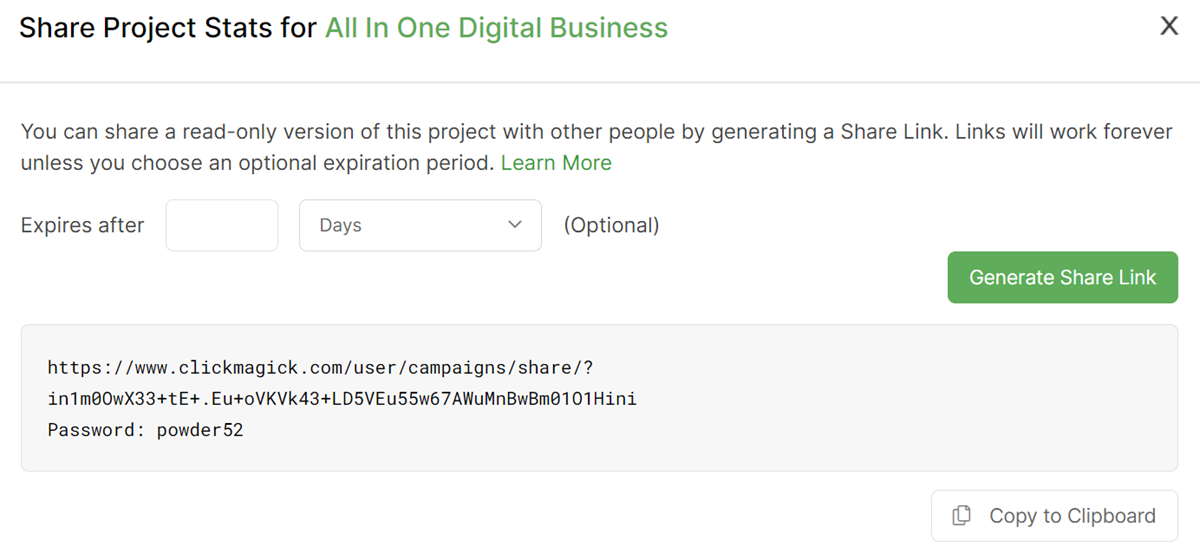Viewport: 1200px width, 560px height.
Task: Open the Days expiration unit selector
Action: click(x=420, y=225)
